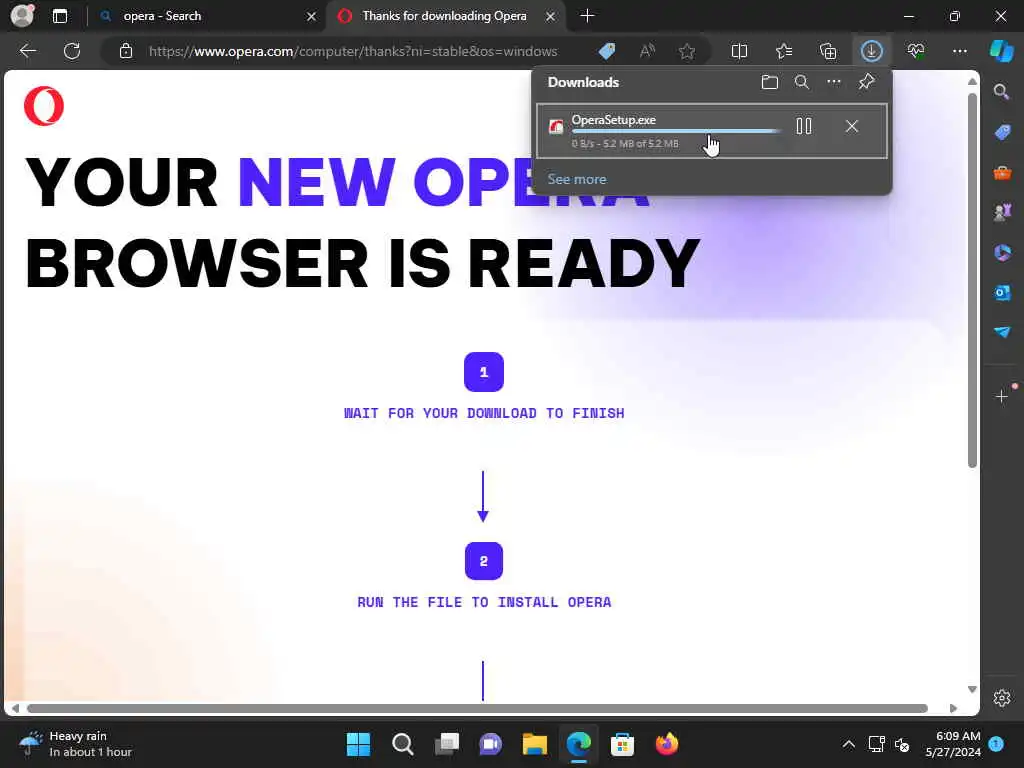
Task: Launch File Explorer from taskbar
Action: [x=535, y=744]
